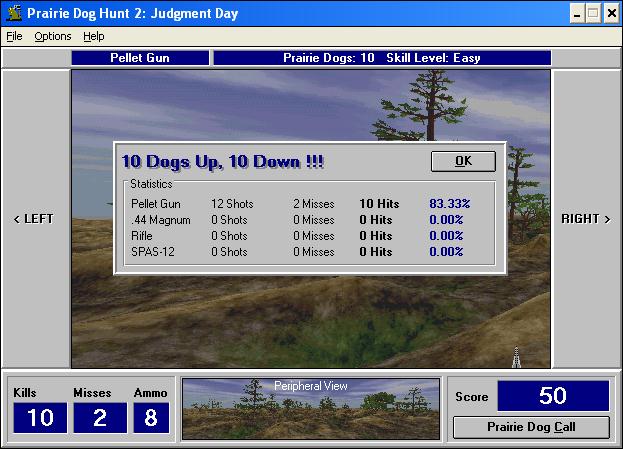Click the .44 Magnum row label
623x449 pixels.
[x=161, y=220]
